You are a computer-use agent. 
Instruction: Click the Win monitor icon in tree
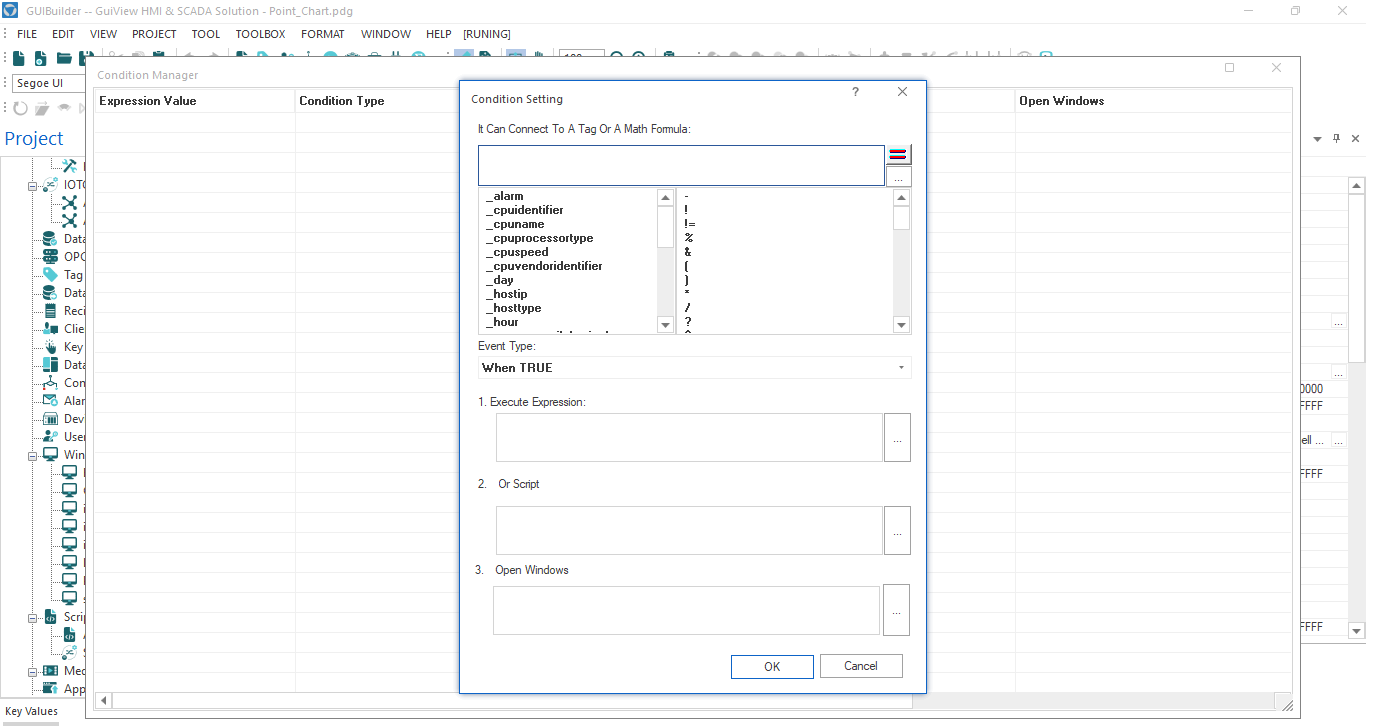49,455
